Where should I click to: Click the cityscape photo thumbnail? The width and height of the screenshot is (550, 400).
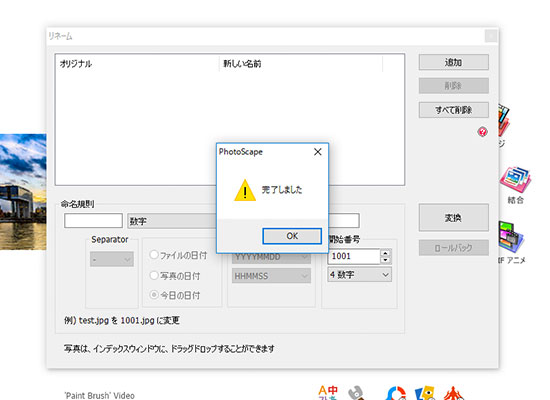click(23, 192)
